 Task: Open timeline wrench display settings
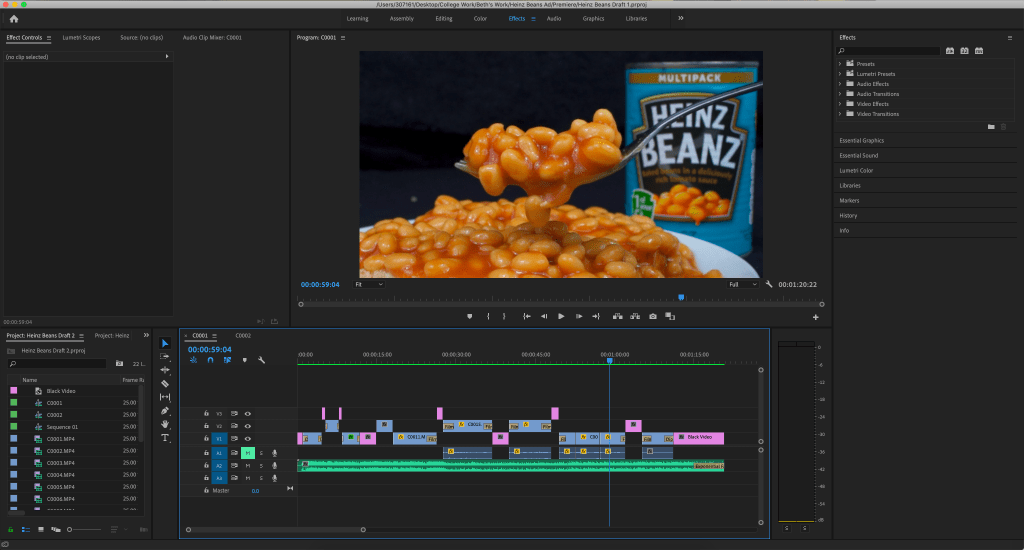[261, 360]
